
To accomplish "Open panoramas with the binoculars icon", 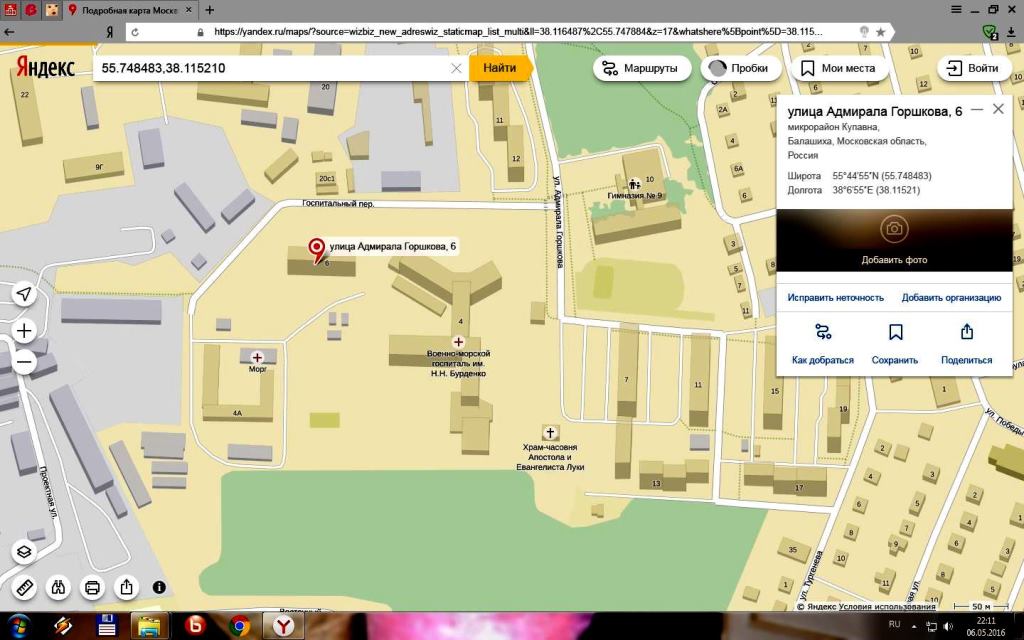I will coord(59,587).
